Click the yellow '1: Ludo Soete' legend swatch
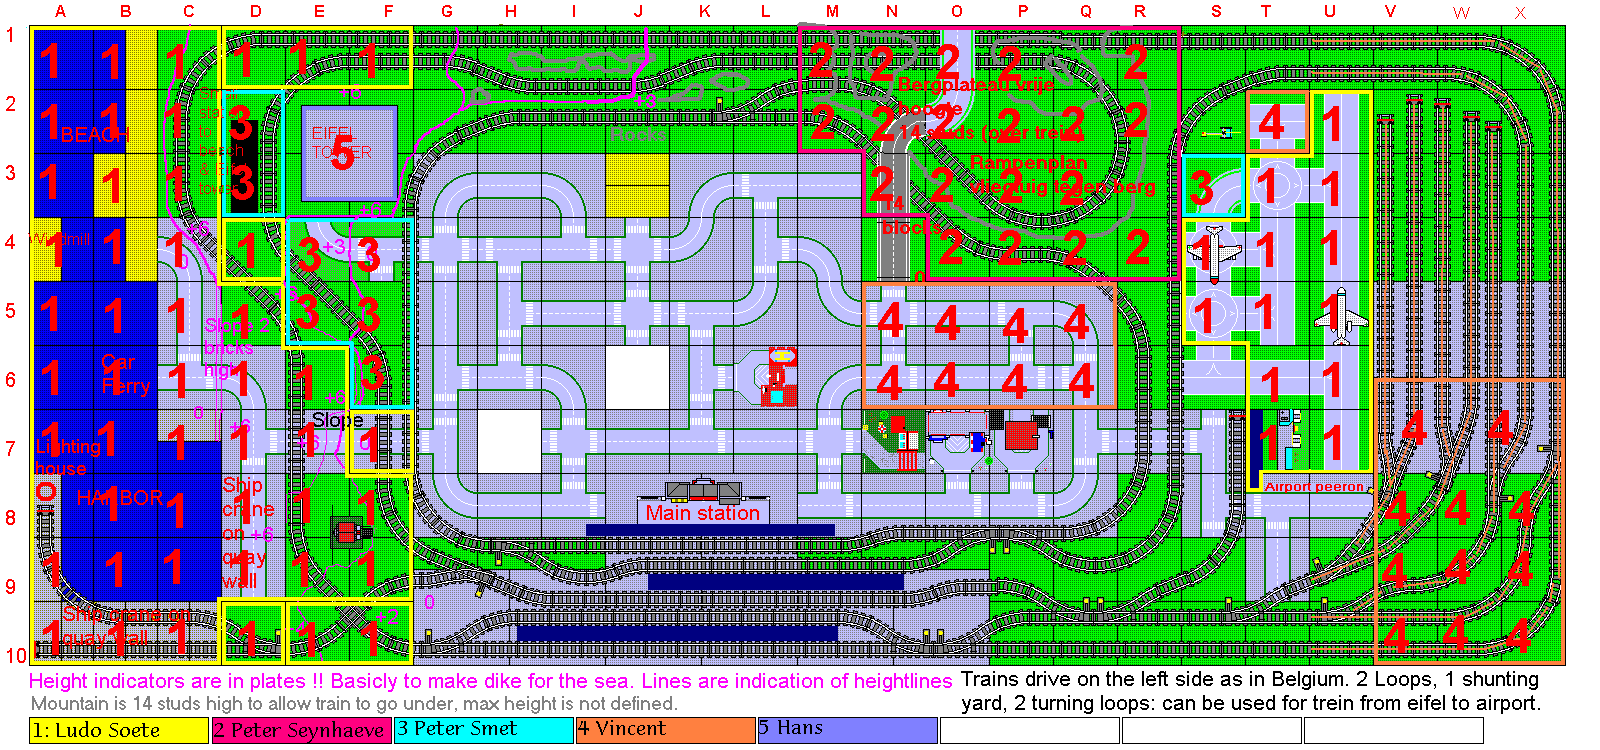This screenshot has width=1600, height=750. pos(119,730)
